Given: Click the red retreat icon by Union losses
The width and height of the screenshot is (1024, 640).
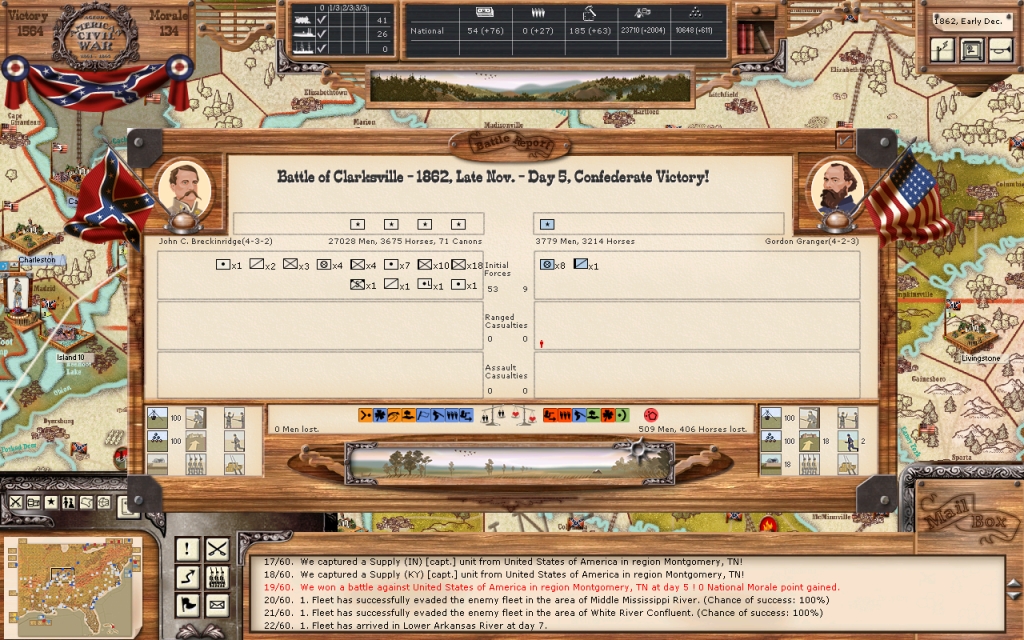Looking at the screenshot, I should tap(653, 414).
